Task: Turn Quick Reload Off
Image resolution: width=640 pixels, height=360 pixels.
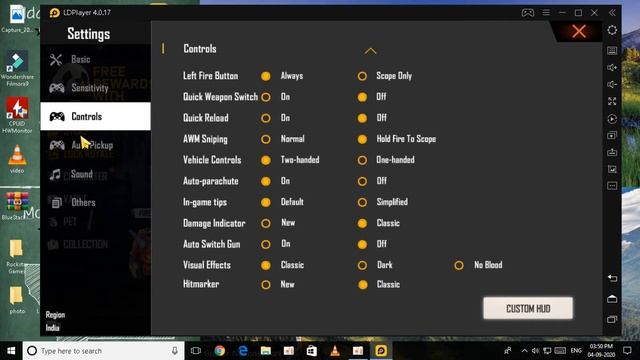Action: [362, 118]
